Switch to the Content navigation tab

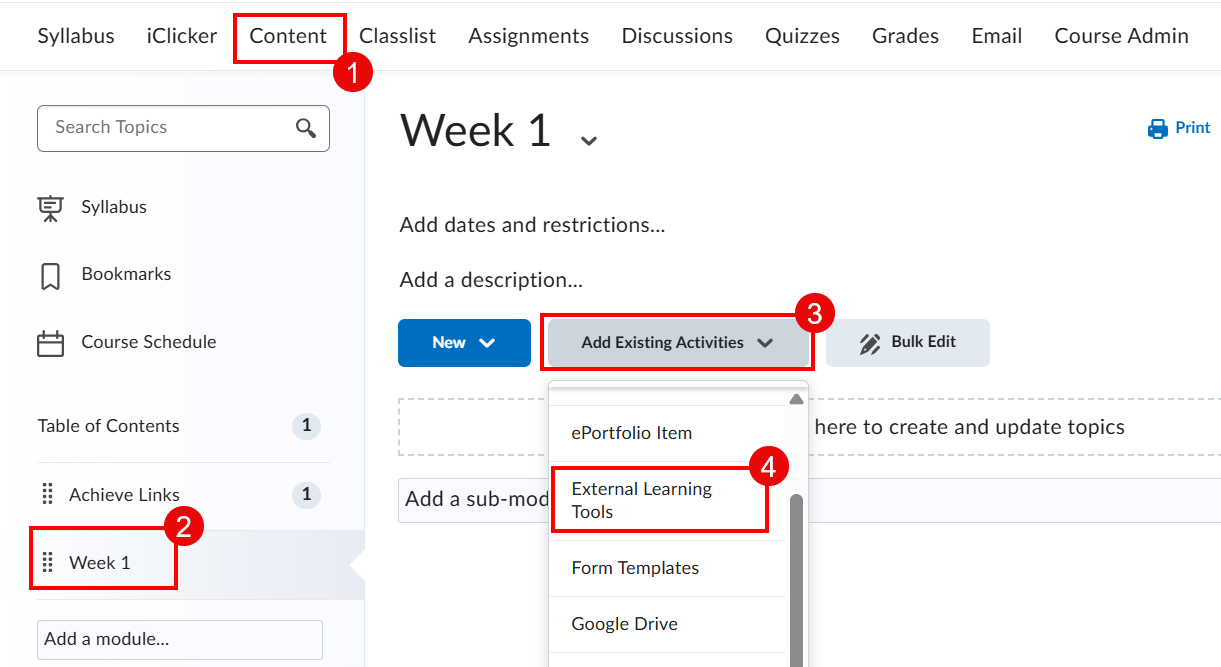[288, 35]
